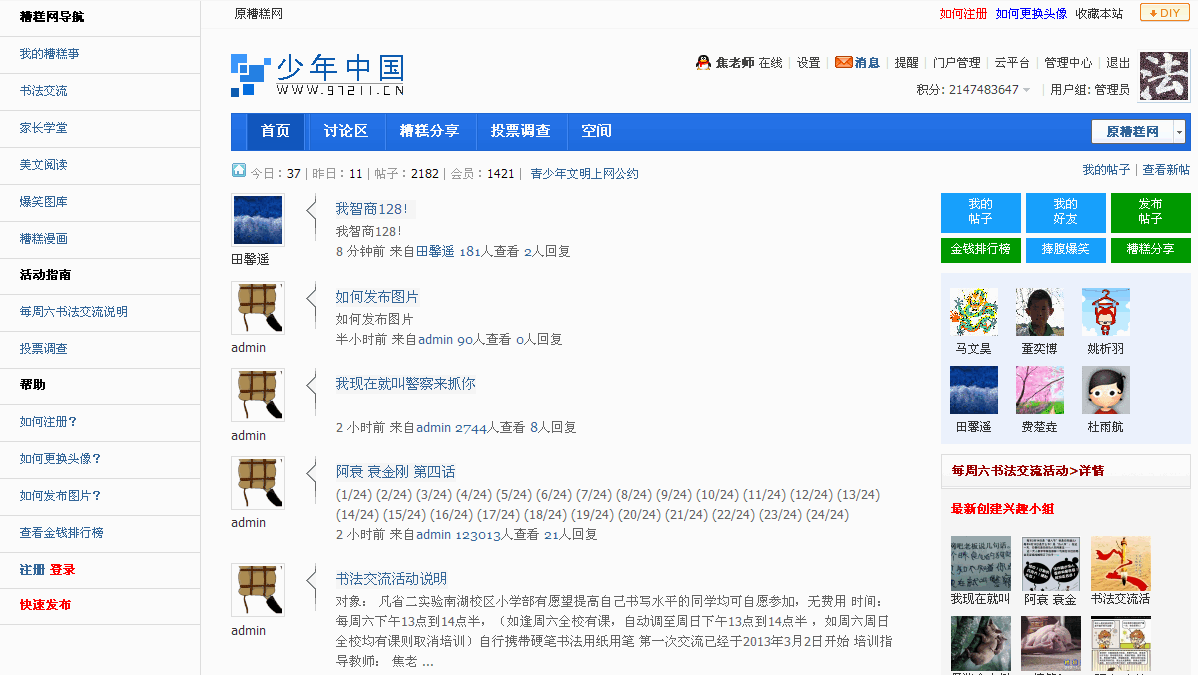
Task: Open post title 如何发布图片
Action: [377, 297]
